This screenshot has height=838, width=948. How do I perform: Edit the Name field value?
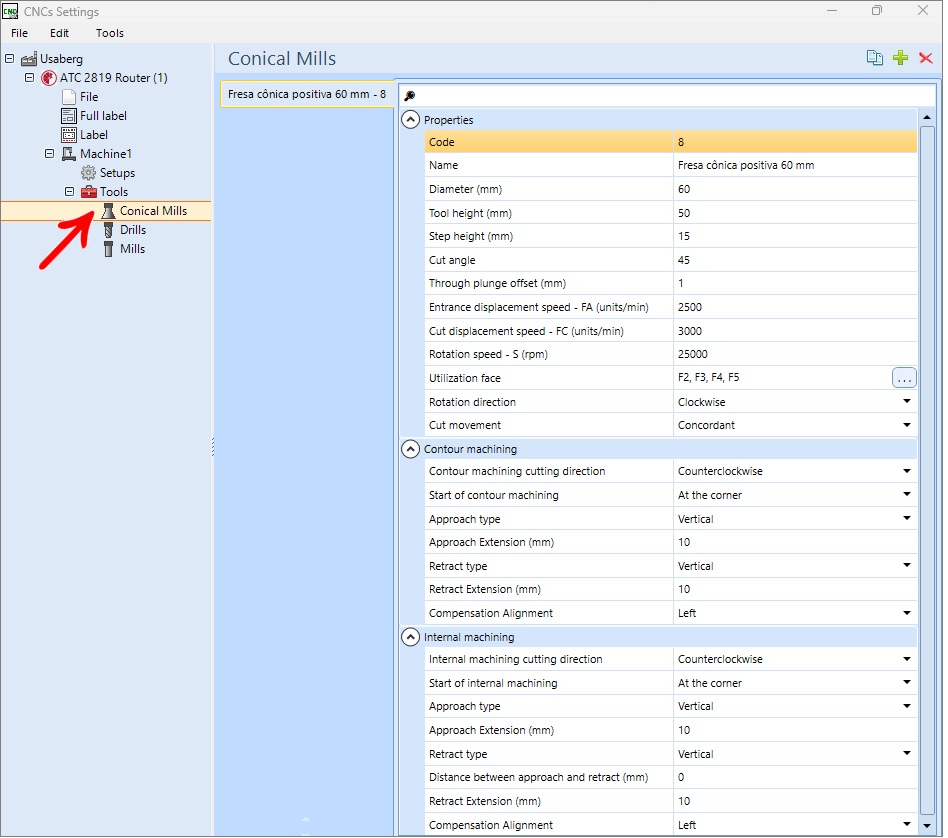coord(795,166)
